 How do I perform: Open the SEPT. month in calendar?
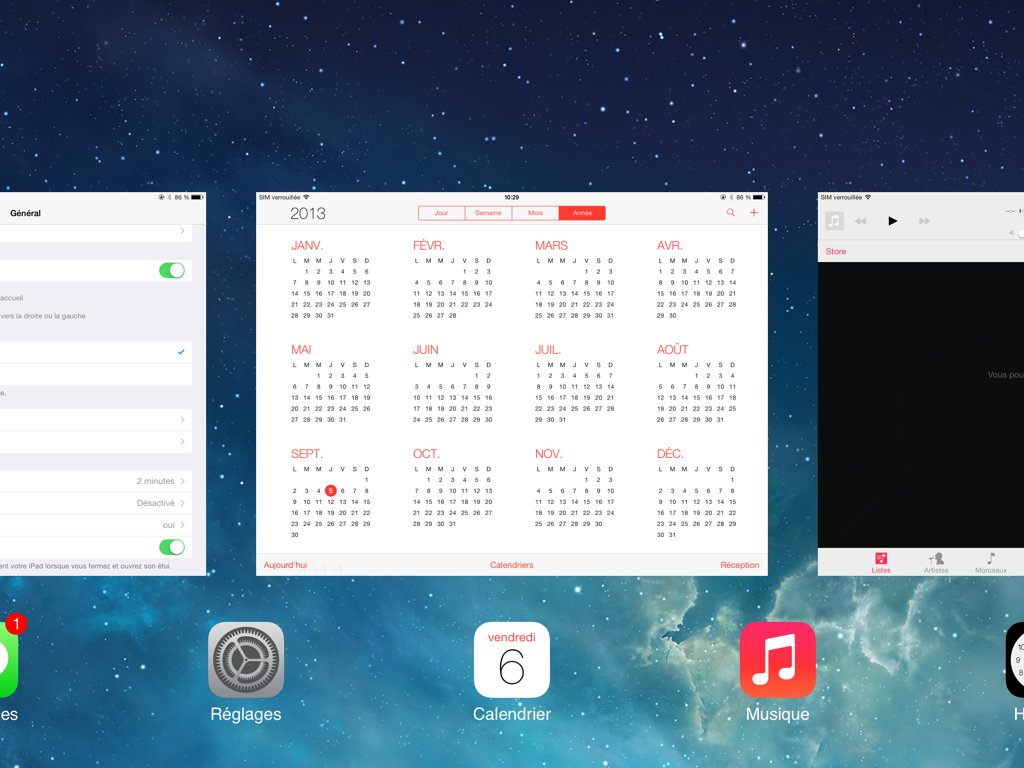[x=330, y=494]
